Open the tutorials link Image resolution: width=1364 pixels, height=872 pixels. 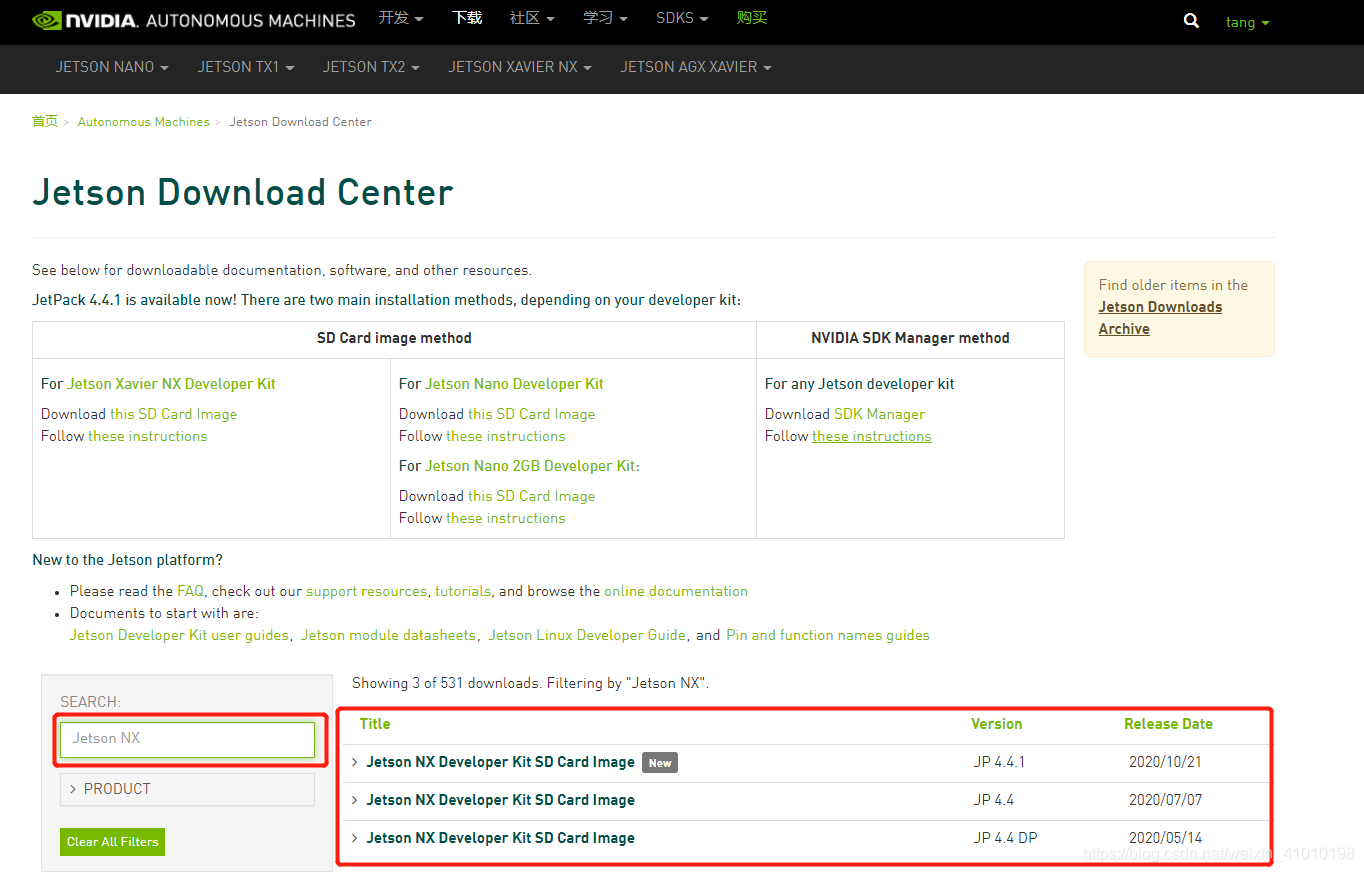point(463,591)
